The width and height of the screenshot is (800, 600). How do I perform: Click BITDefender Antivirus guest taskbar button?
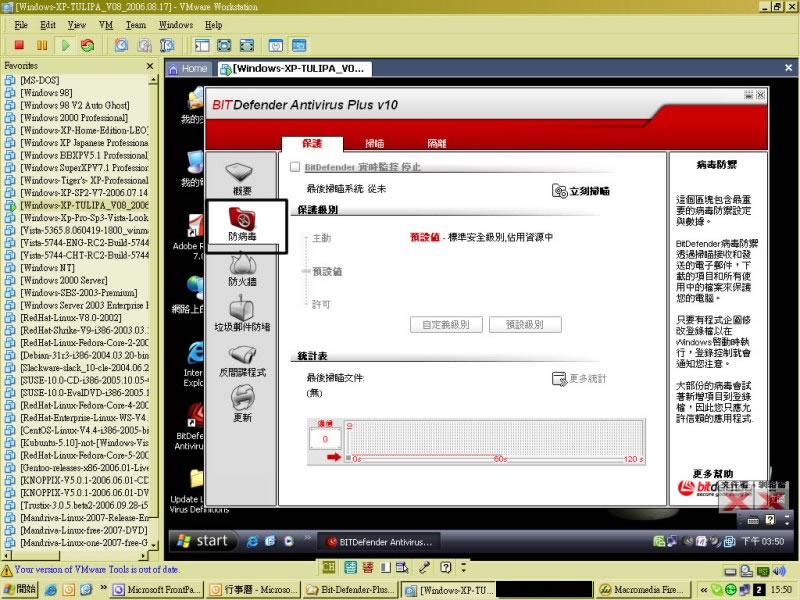click(x=380, y=542)
